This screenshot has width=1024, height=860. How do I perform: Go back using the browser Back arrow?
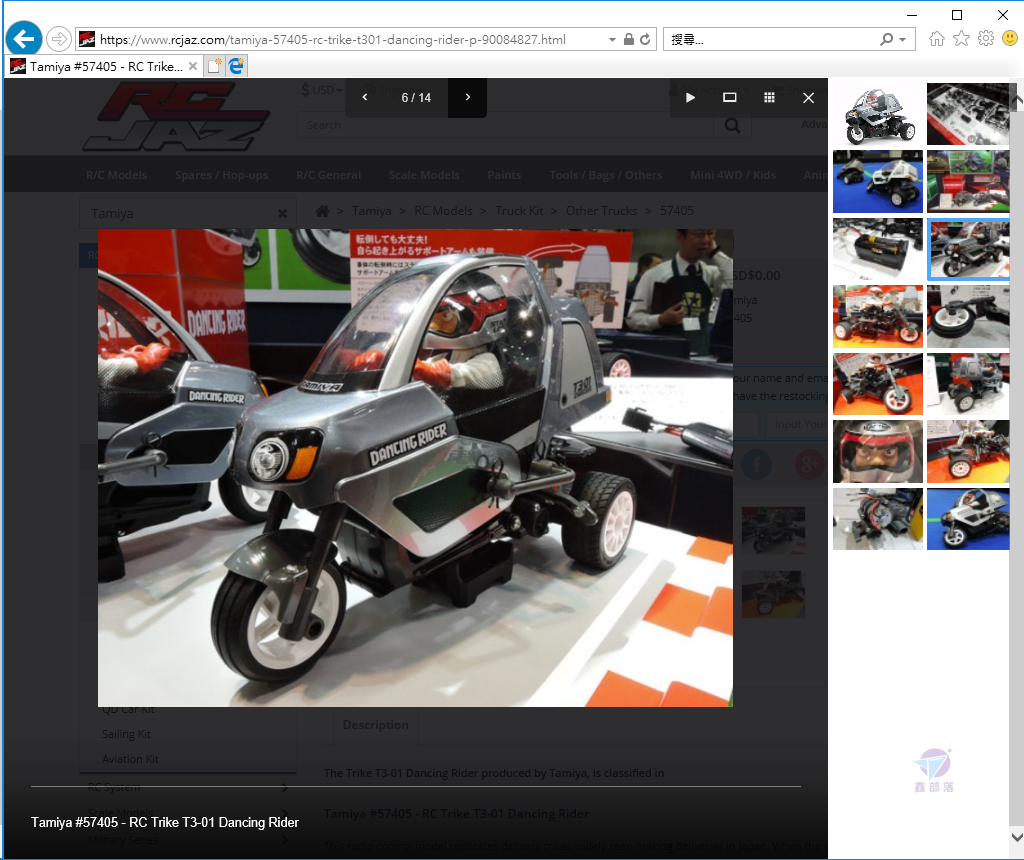point(24,39)
